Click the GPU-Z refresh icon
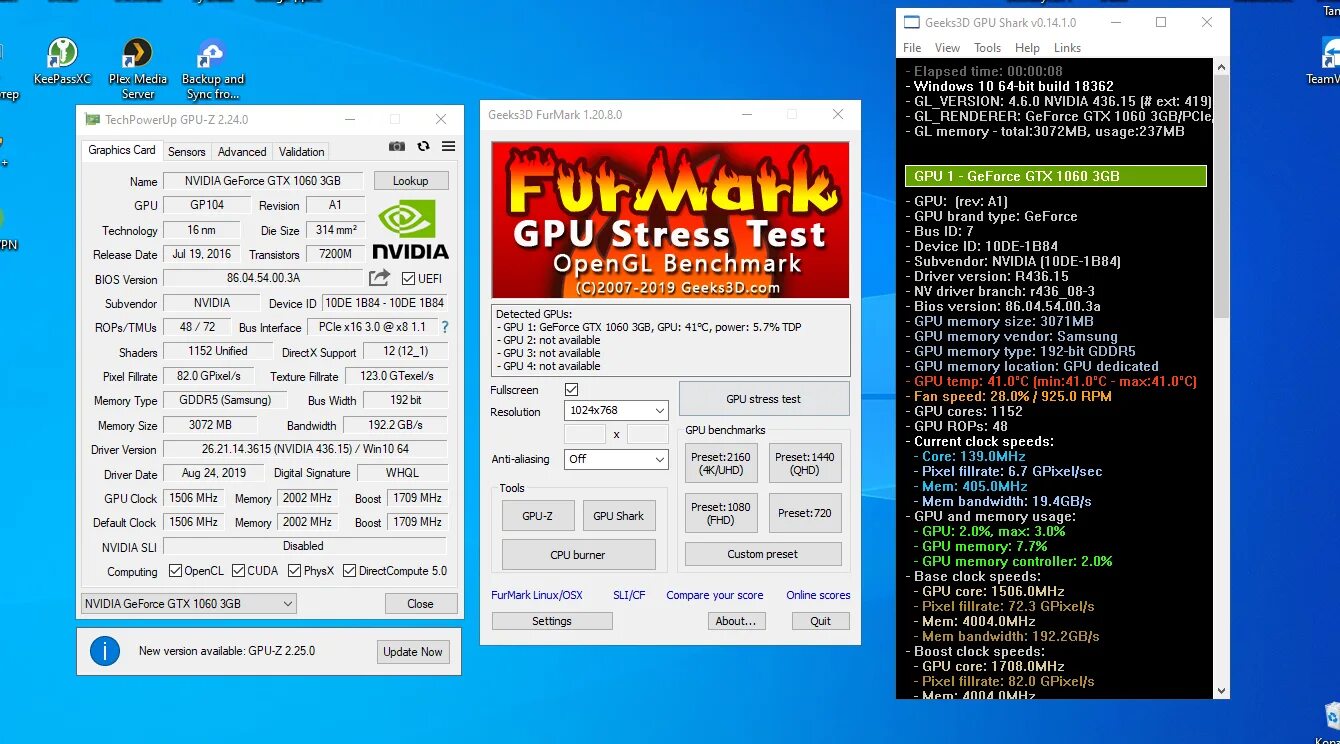Viewport: 1340px width, 744px height. point(423,146)
